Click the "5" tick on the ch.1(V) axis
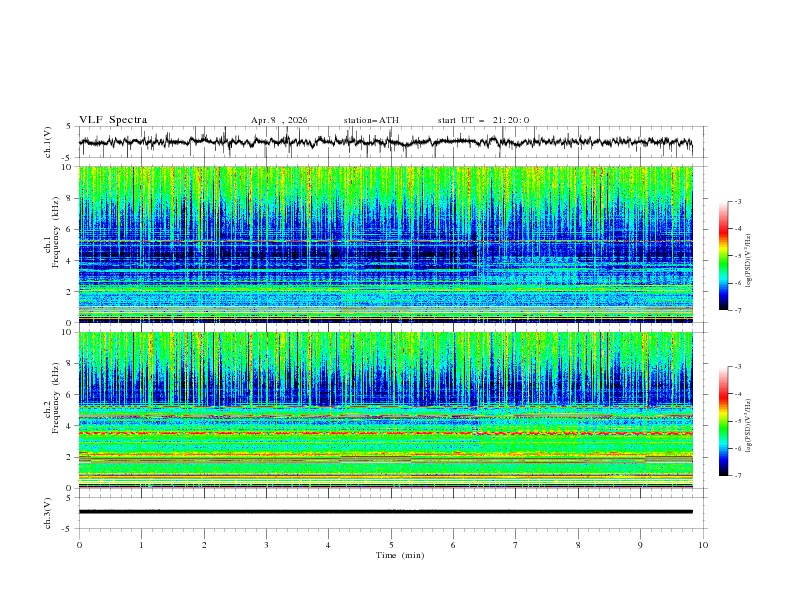Screen dimensions: 792x612 click(x=70, y=127)
